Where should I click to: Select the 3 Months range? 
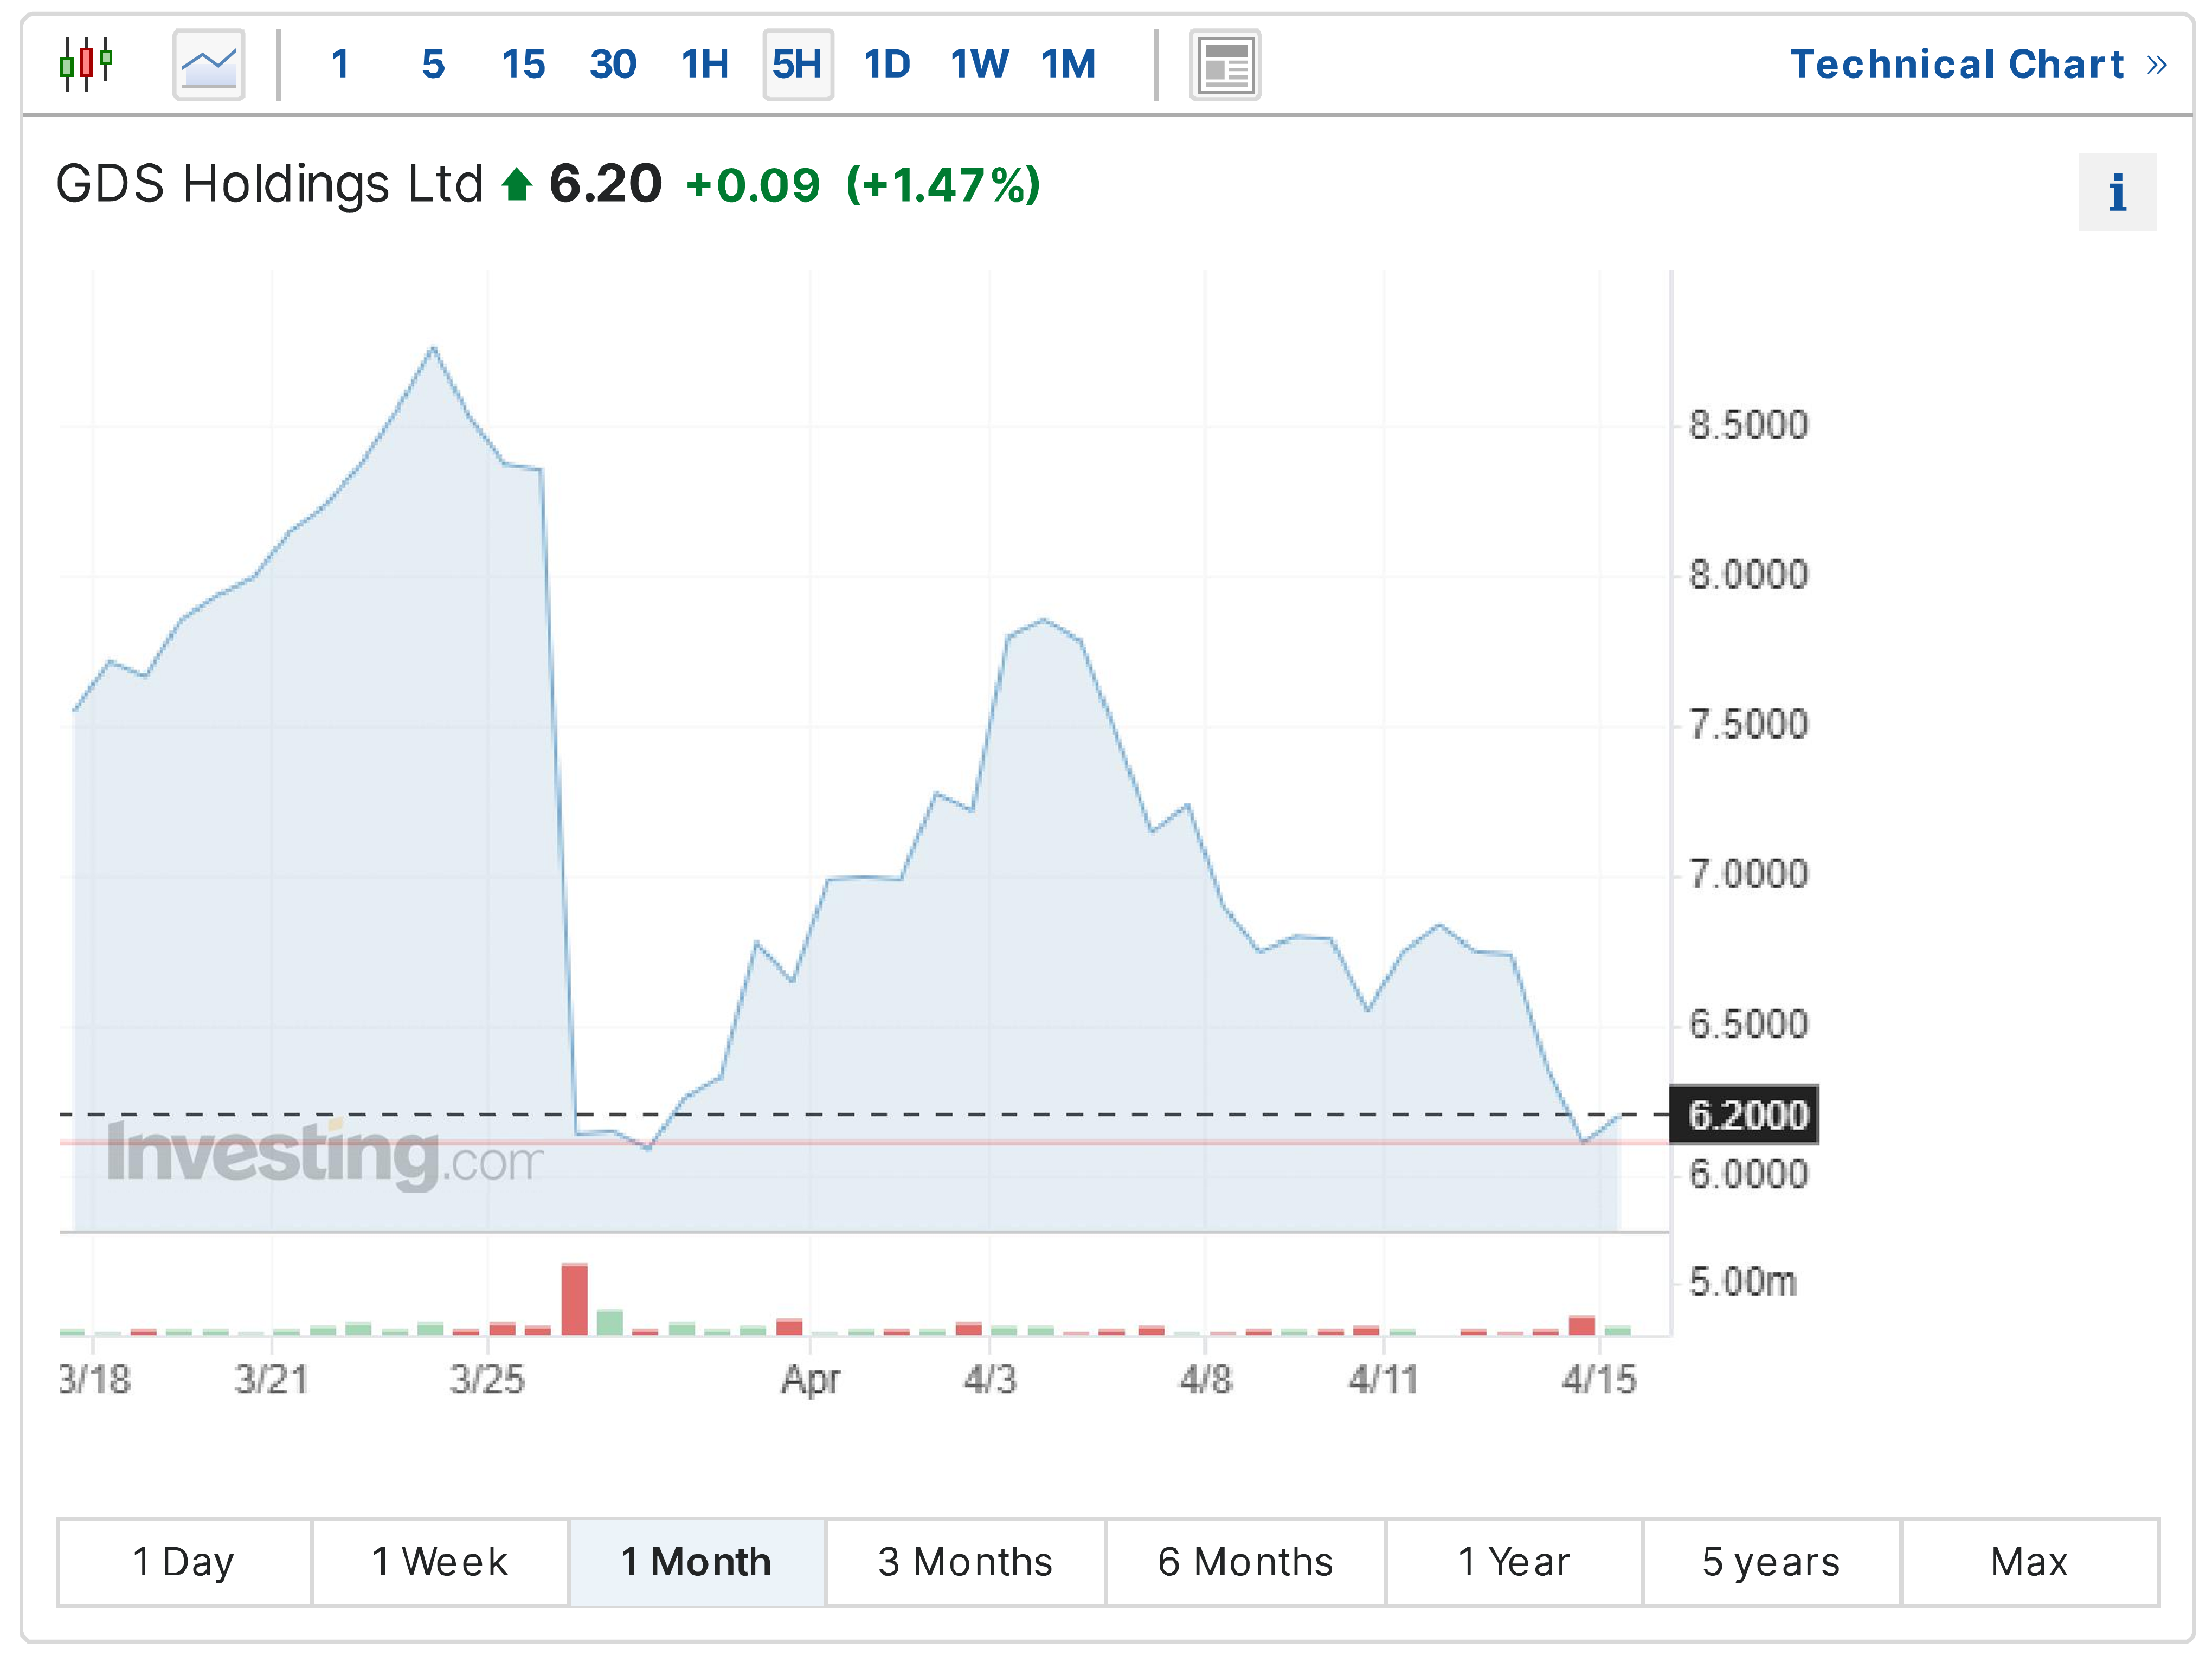click(965, 1561)
